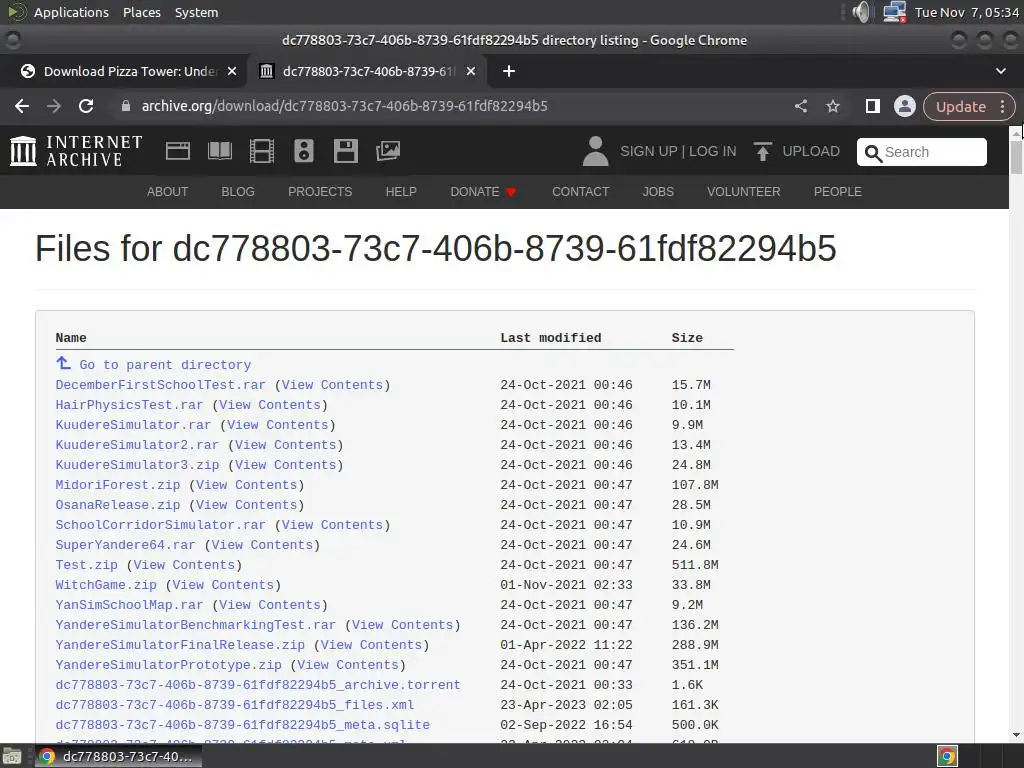Click the page vertical scrollbar thumb
Image resolution: width=1024 pixels, height=768 pixels.
1016,157
